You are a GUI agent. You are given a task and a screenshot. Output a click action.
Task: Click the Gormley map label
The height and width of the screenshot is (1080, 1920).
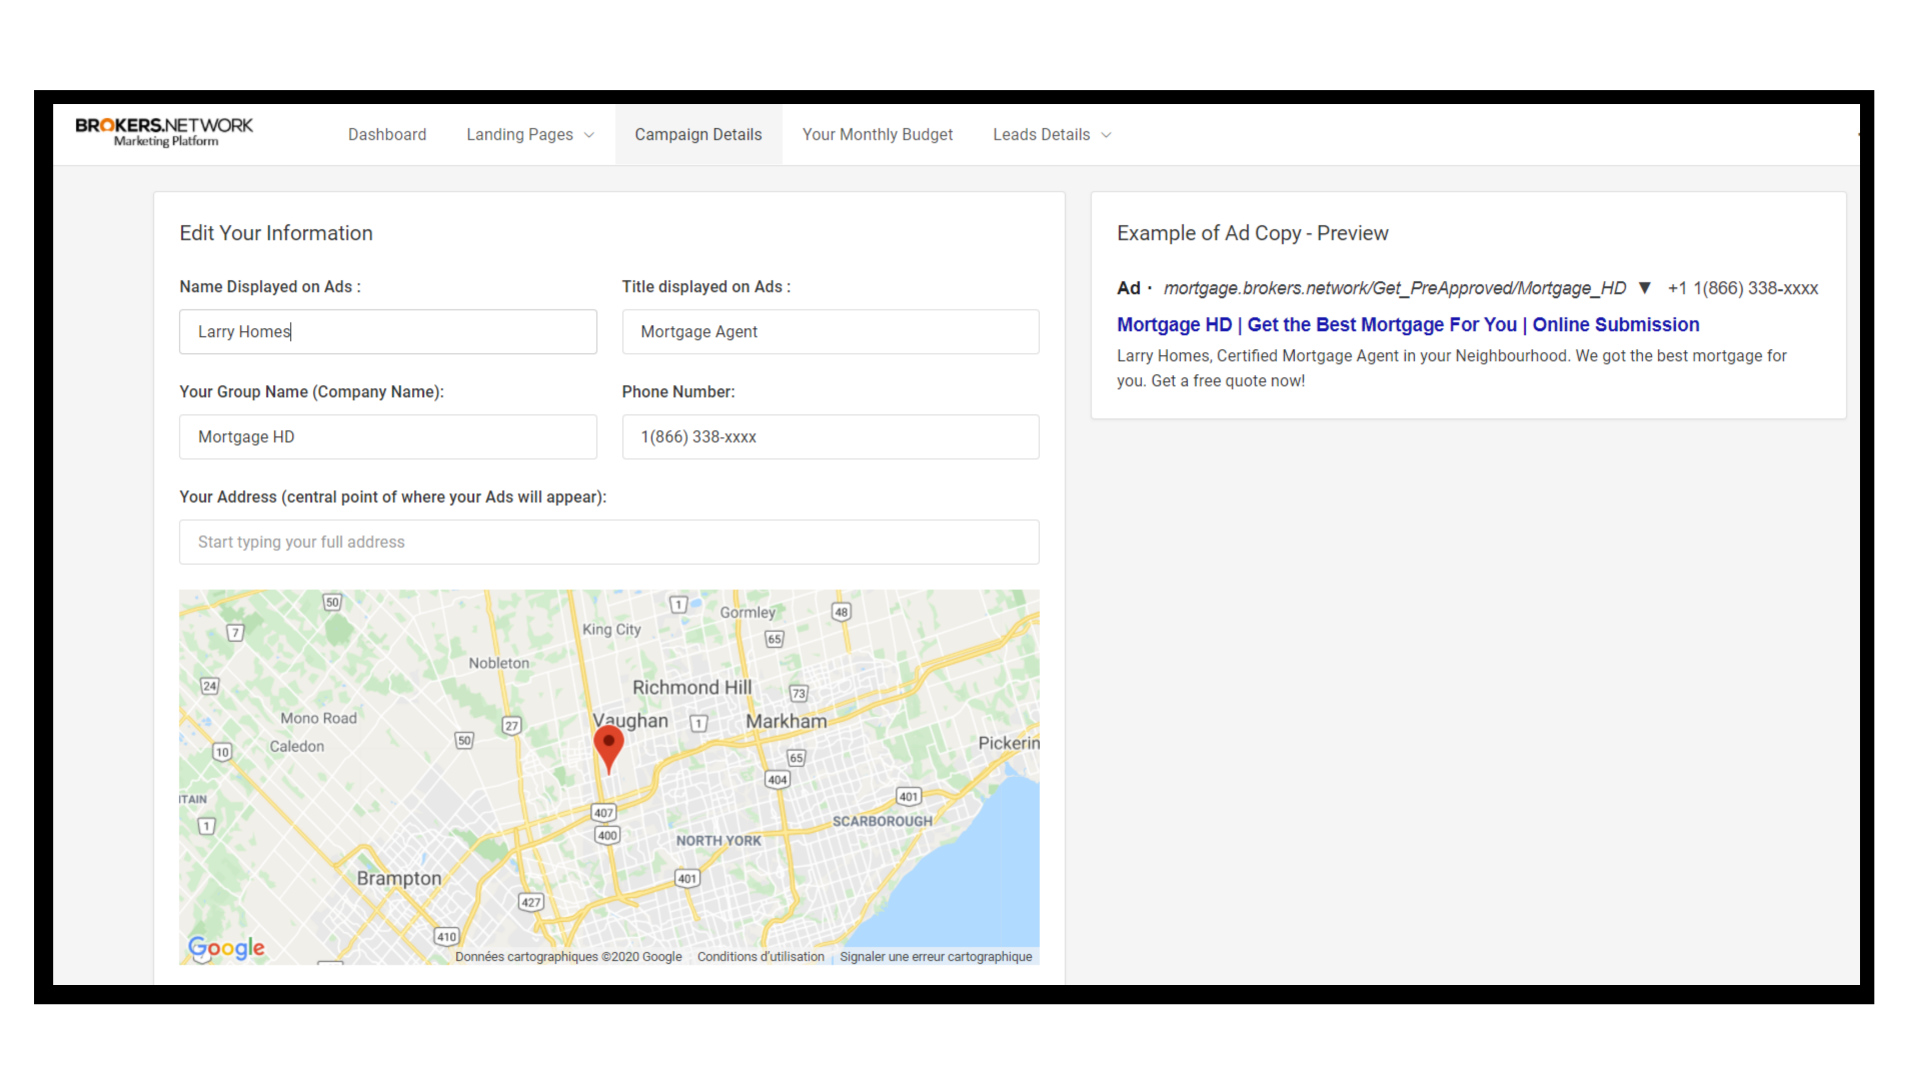(748, 612)
